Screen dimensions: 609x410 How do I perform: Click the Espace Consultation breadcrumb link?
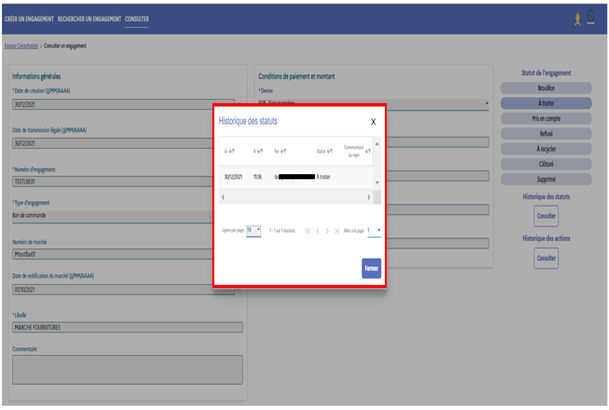click(21, 47)
